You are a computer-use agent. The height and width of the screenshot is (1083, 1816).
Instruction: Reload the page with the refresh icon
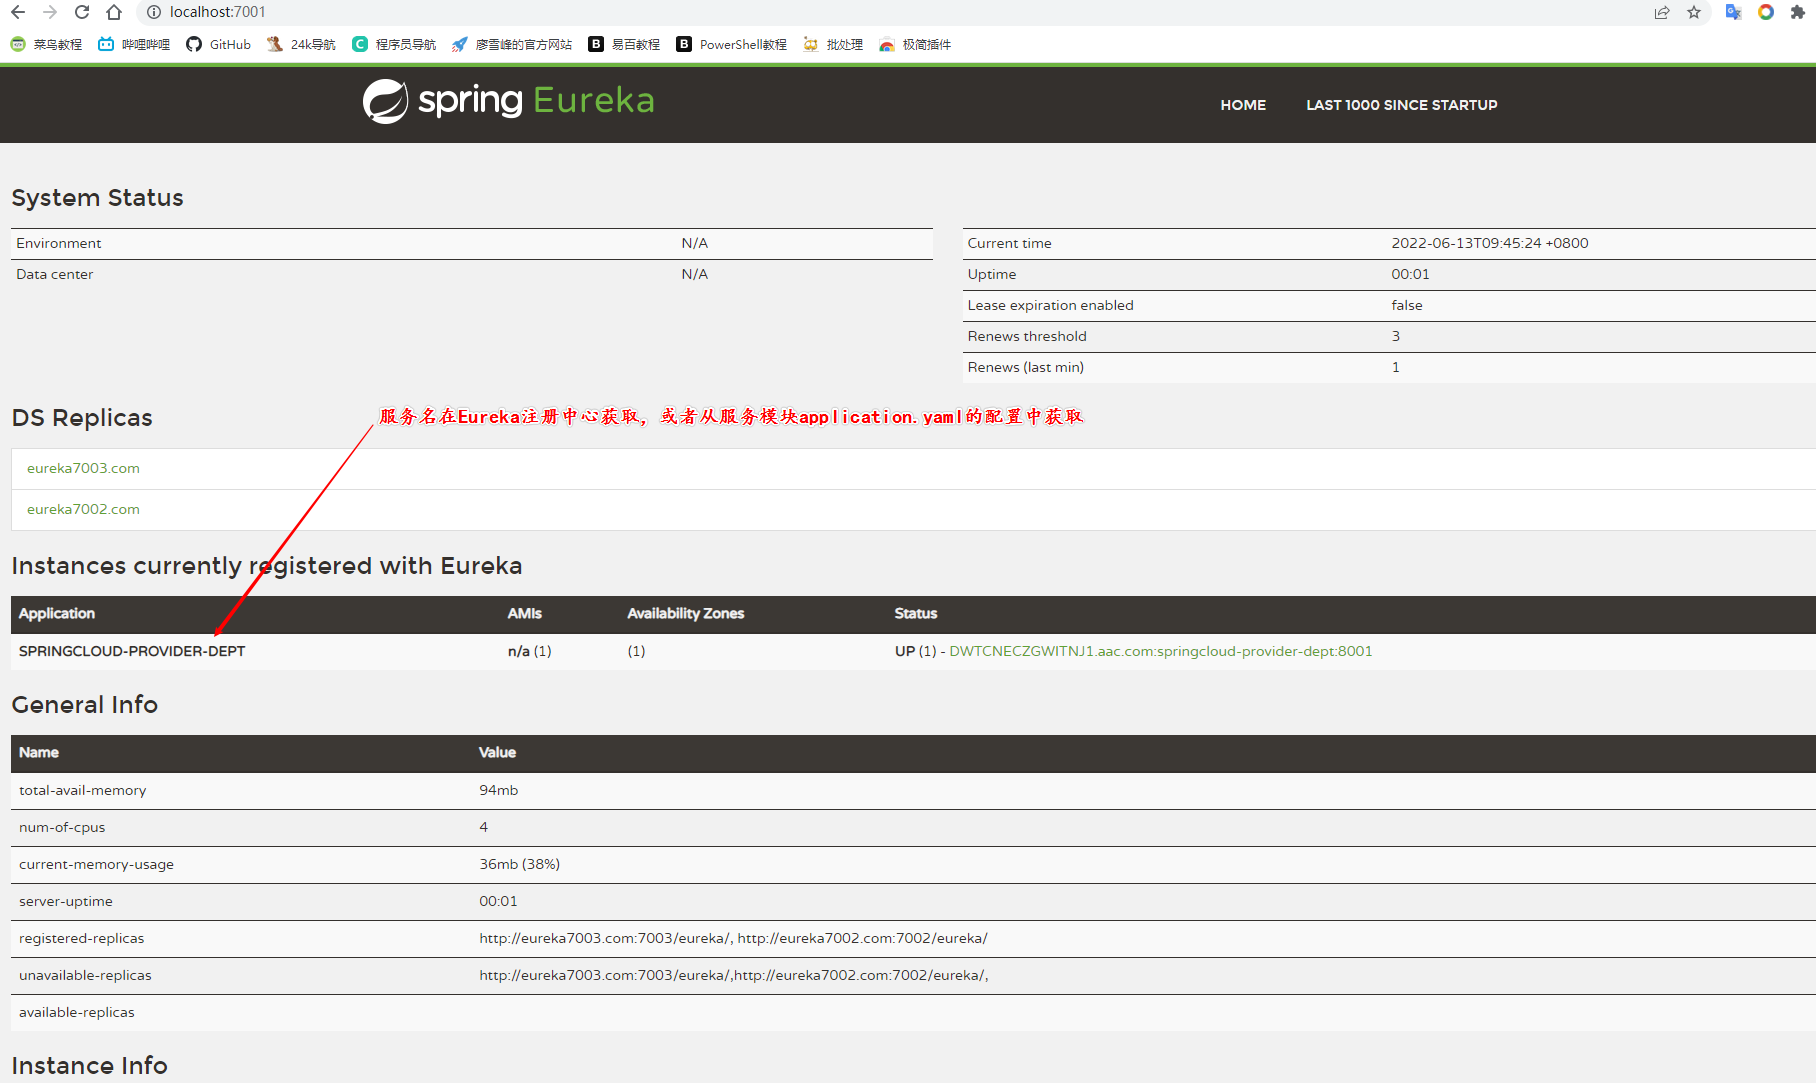(82, 12)
